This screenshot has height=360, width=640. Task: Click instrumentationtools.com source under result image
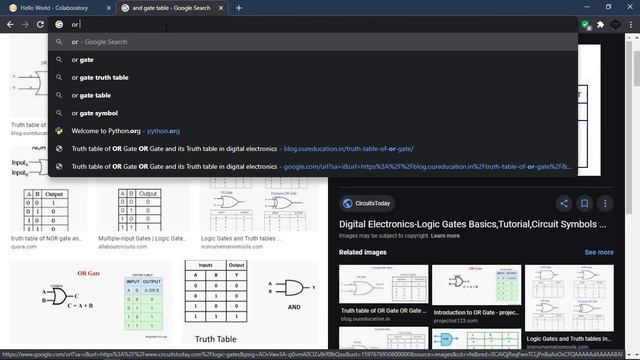pos(232,247)
